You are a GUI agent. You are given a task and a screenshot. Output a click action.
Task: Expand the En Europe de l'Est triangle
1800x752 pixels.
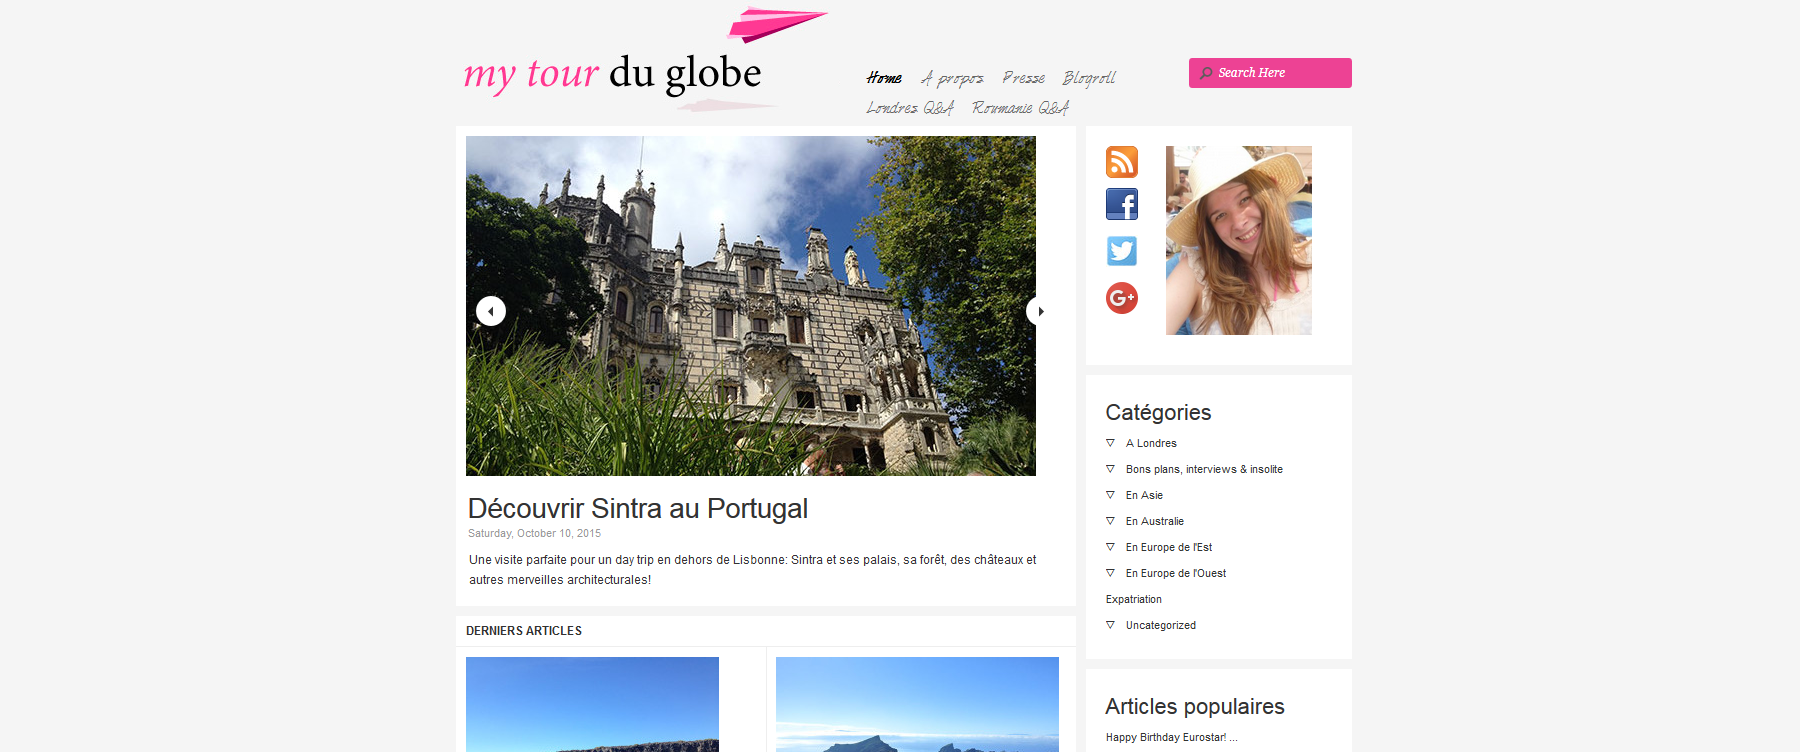point(1110,546)
